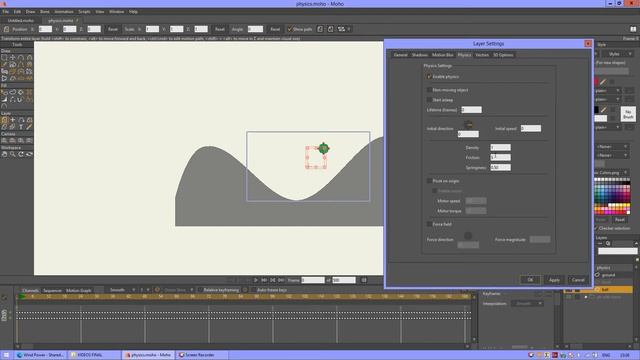
Task: Select the Zoom Camera tool
Action: (13, 140)
